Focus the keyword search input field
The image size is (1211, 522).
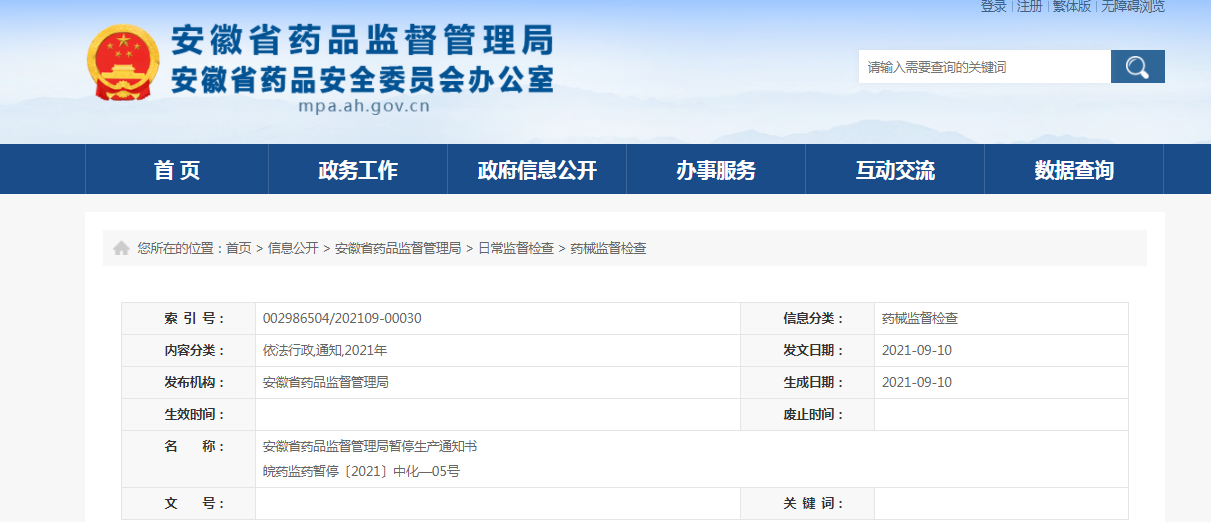click(985, 67)
